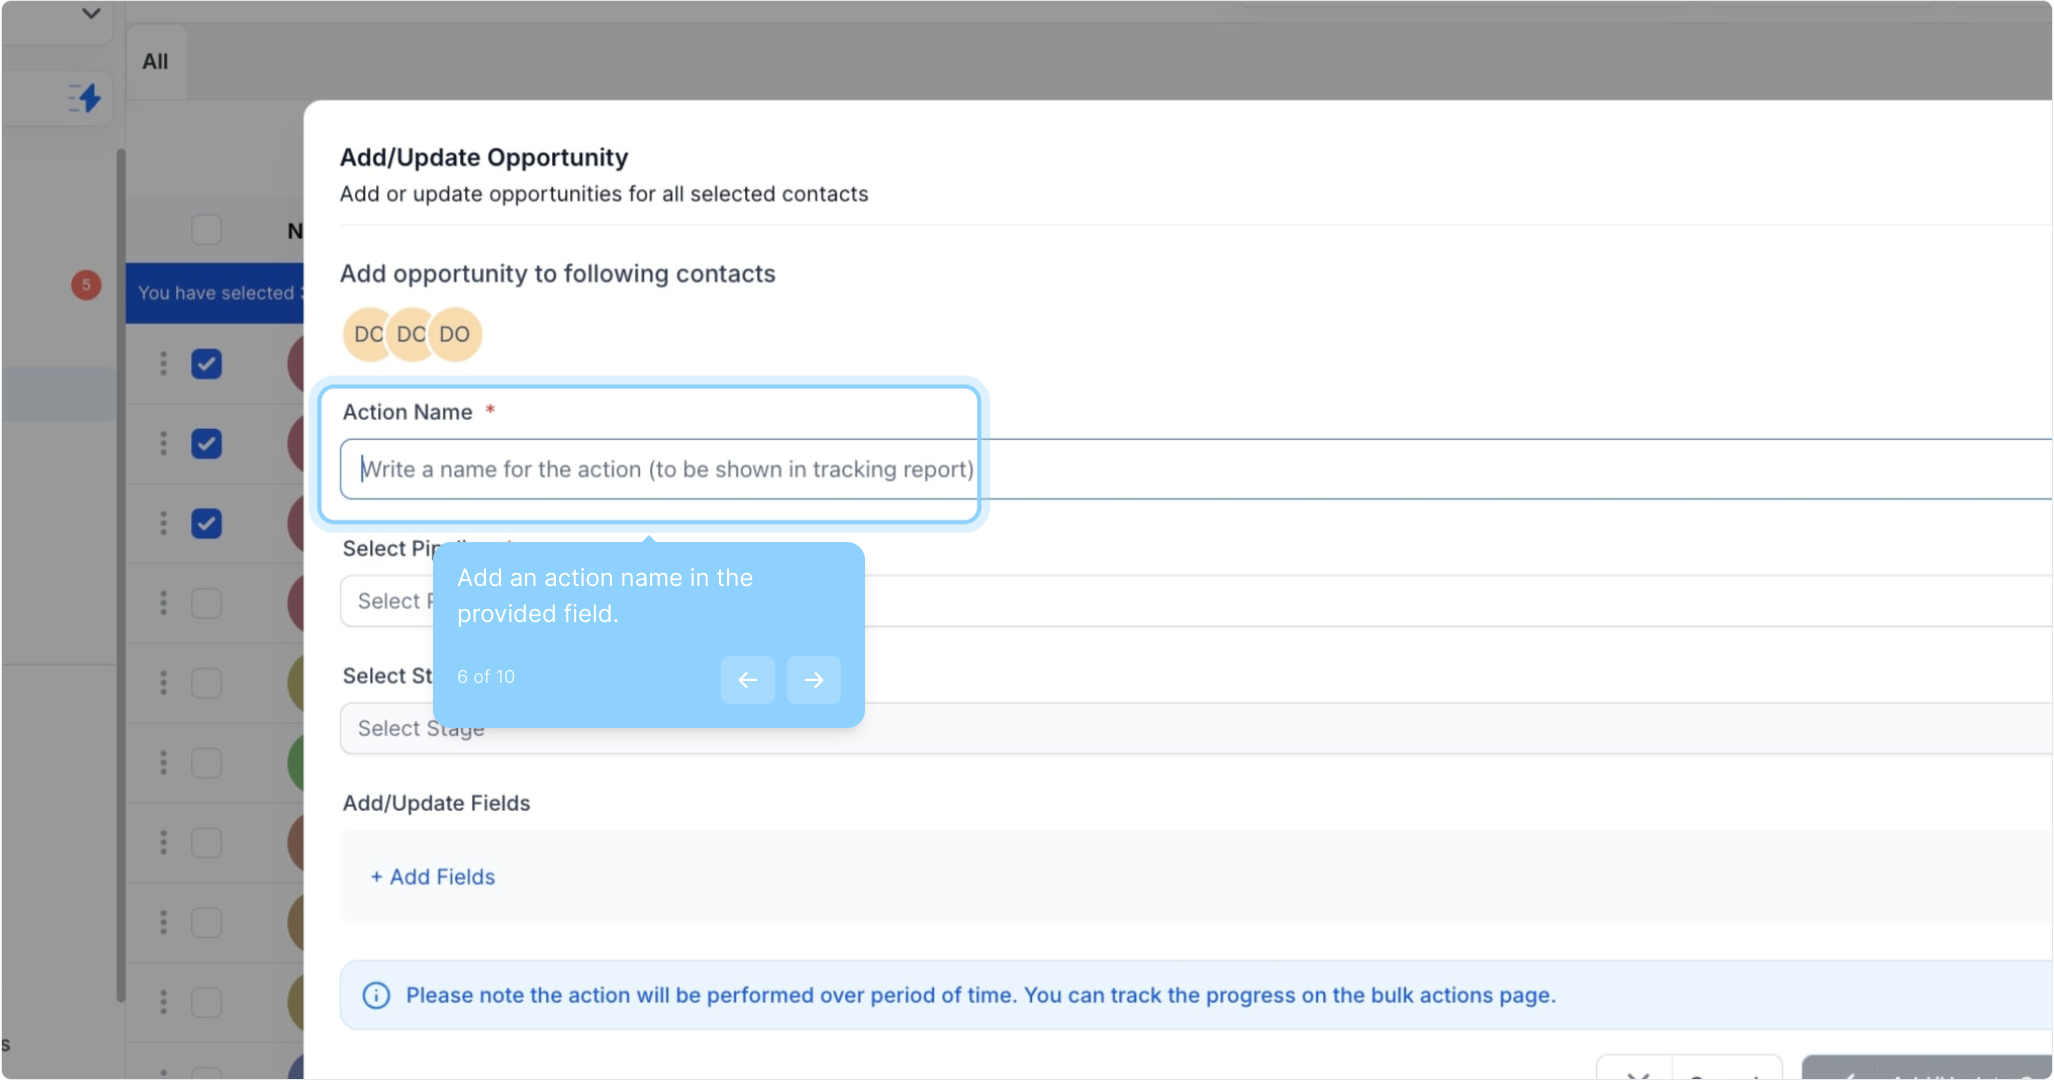Open three-dot menu for third selected row
The image size is (2054, 1080).
click(163, 523)
